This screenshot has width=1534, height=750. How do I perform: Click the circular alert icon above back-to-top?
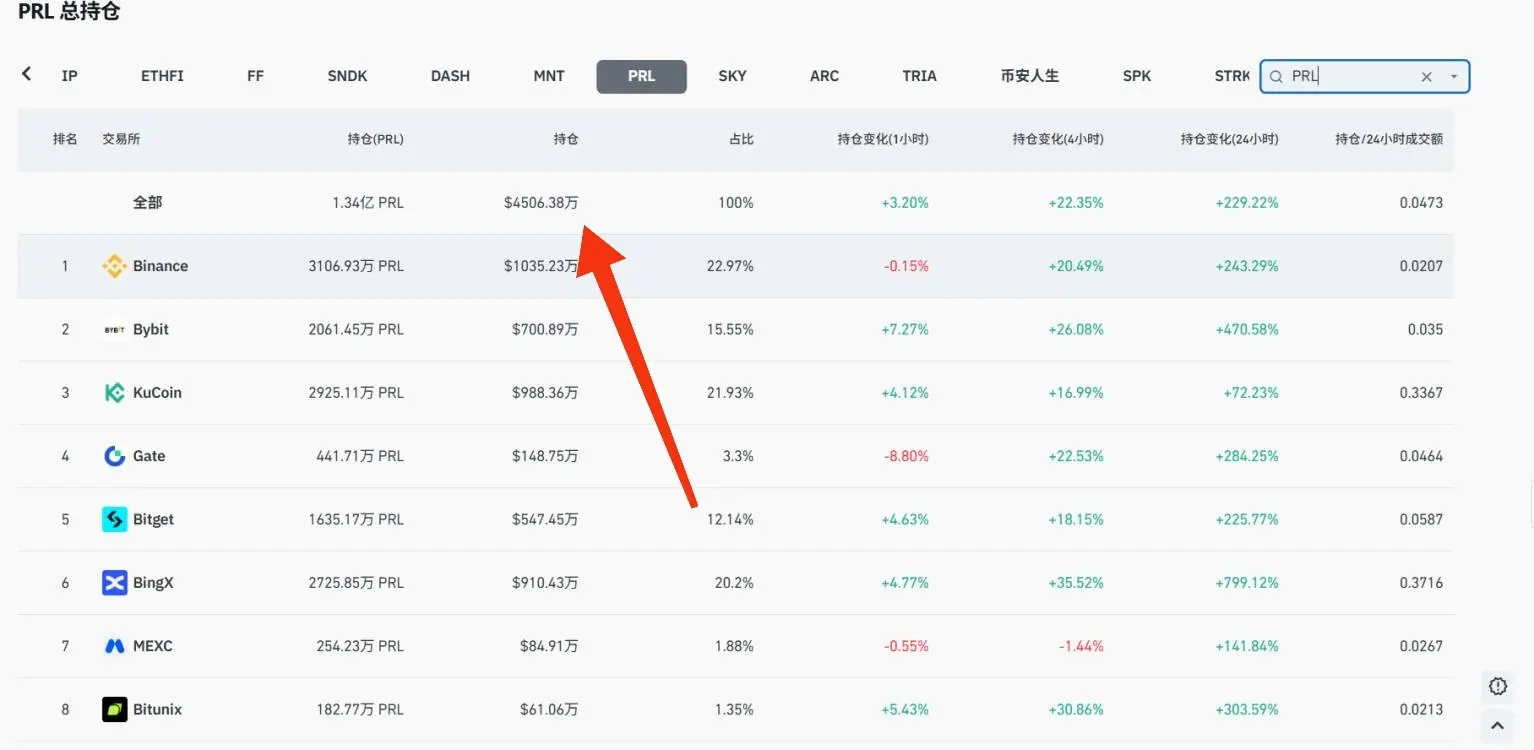(1497, 686)
